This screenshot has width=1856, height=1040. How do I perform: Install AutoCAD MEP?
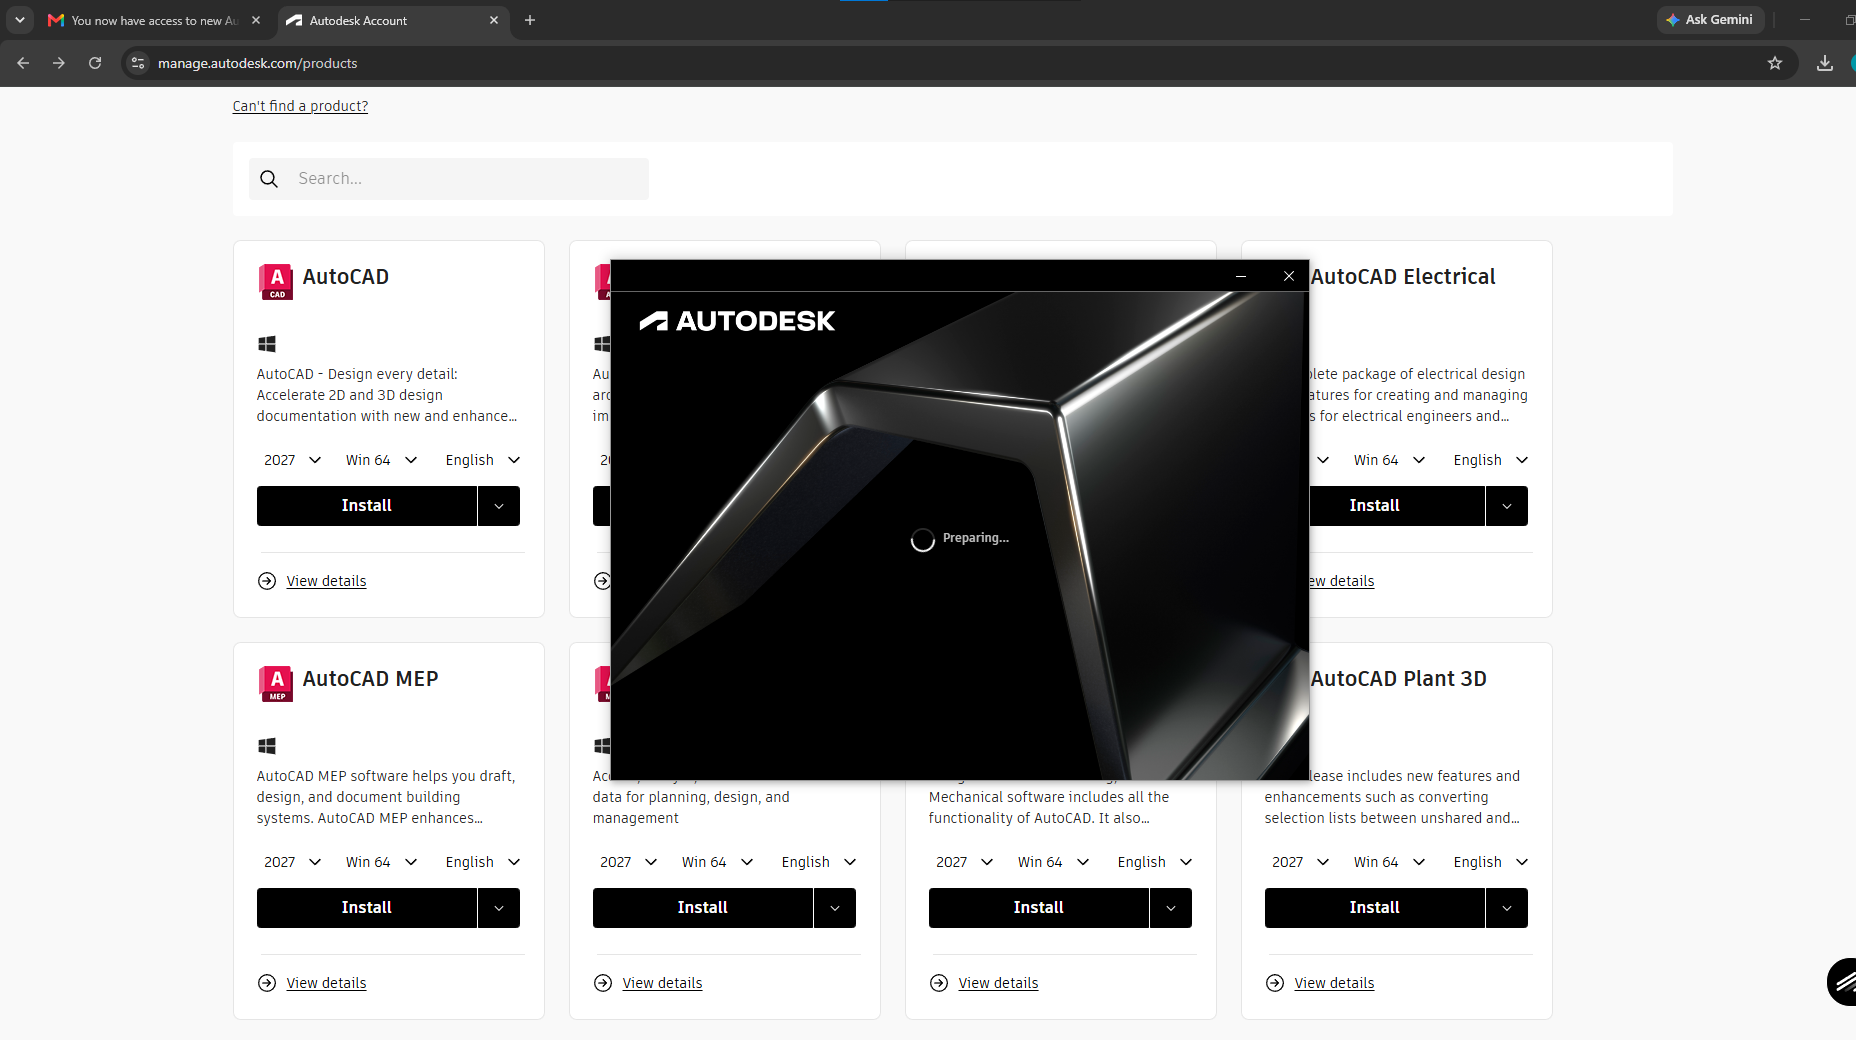point(367,908)
